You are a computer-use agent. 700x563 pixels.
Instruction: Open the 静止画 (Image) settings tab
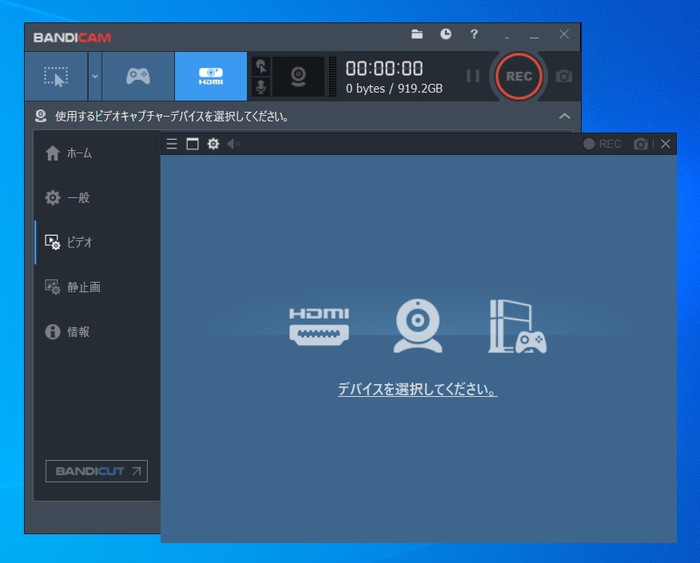coord(96,287)
